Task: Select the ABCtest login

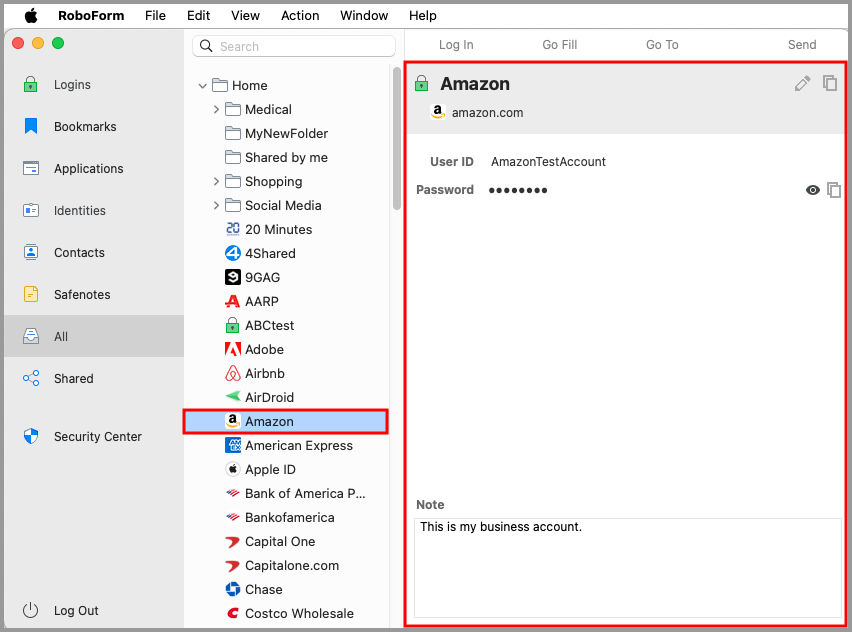Action: point(270,325)
